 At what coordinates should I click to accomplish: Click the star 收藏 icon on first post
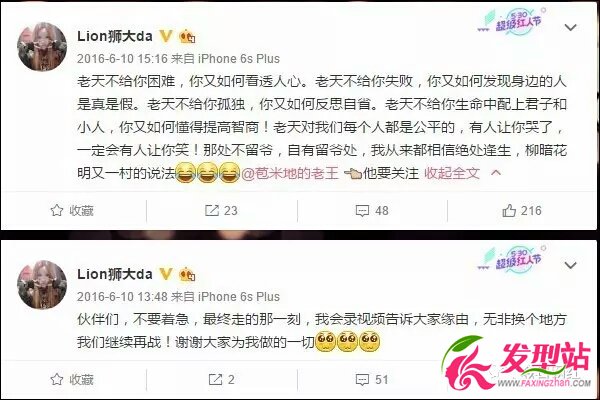pyautogui.click(x=57, y=211)
